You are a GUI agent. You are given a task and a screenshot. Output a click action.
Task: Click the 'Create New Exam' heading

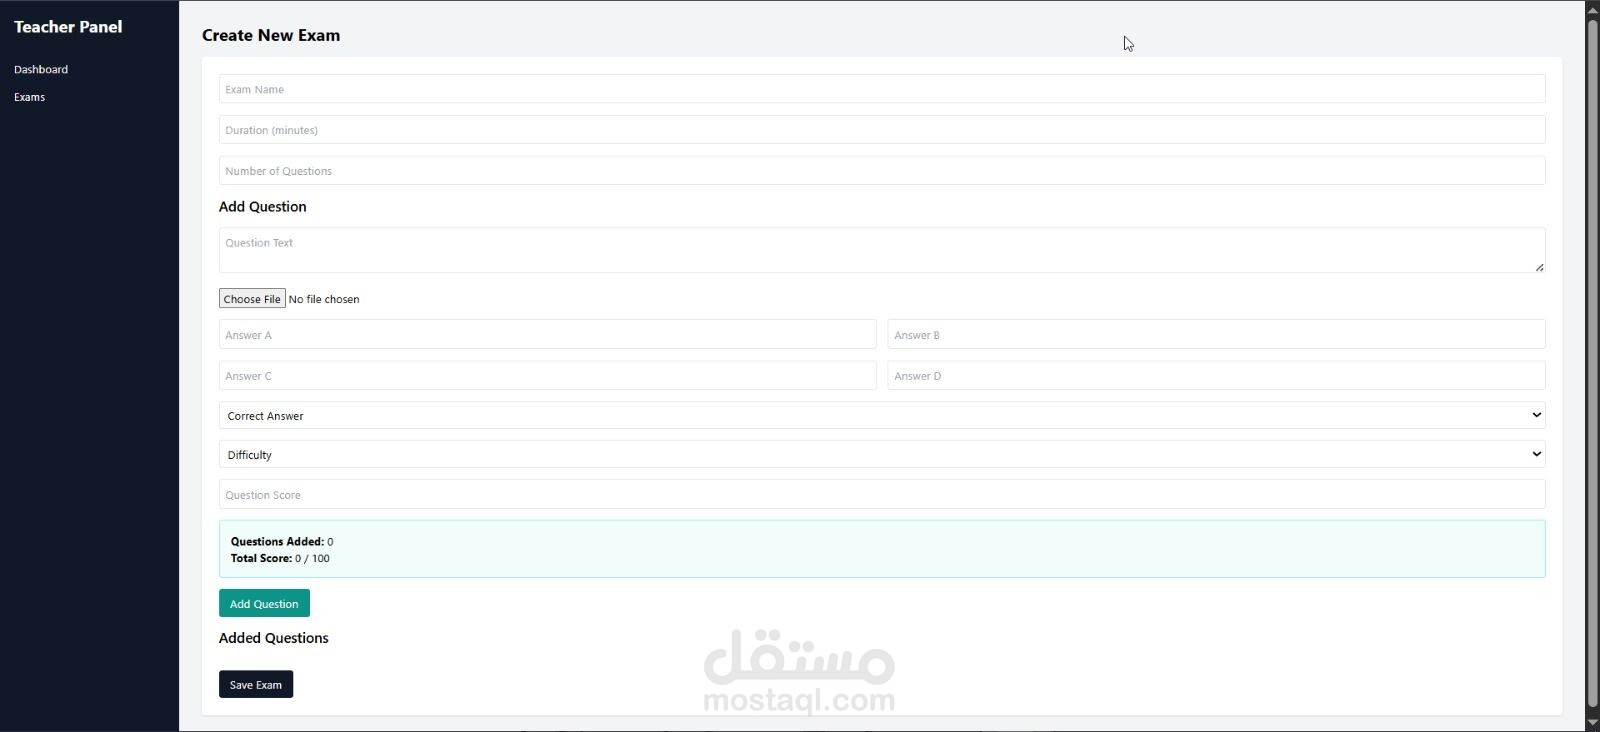271,35
